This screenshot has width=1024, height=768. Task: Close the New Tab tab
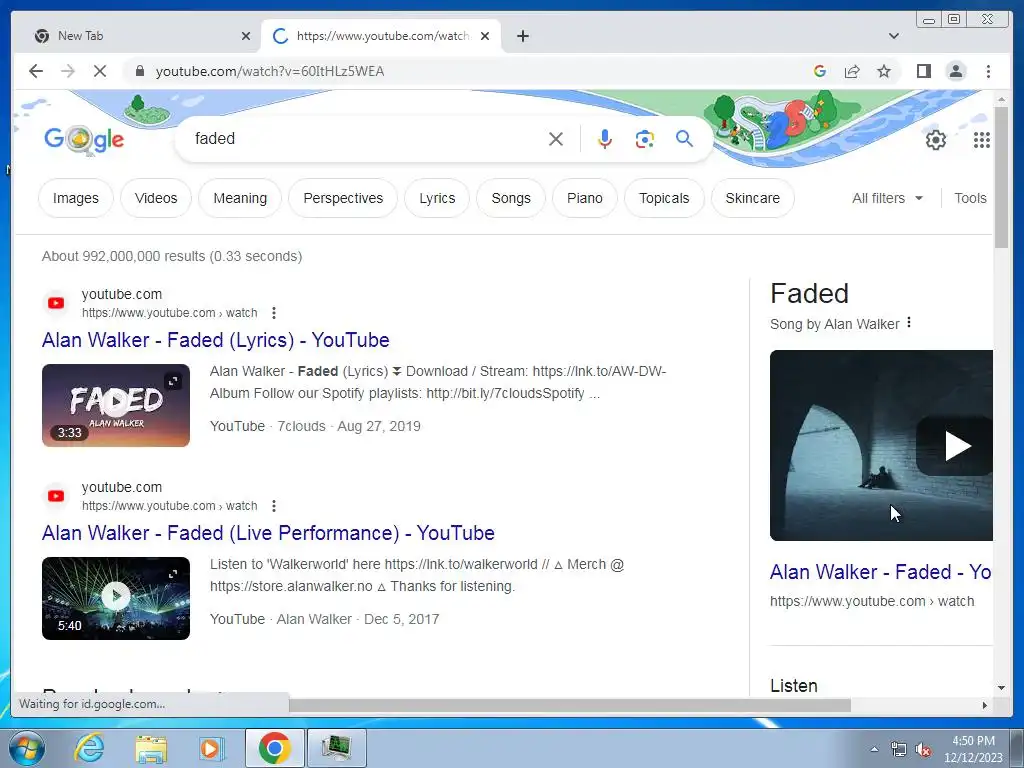coord(246,36)
